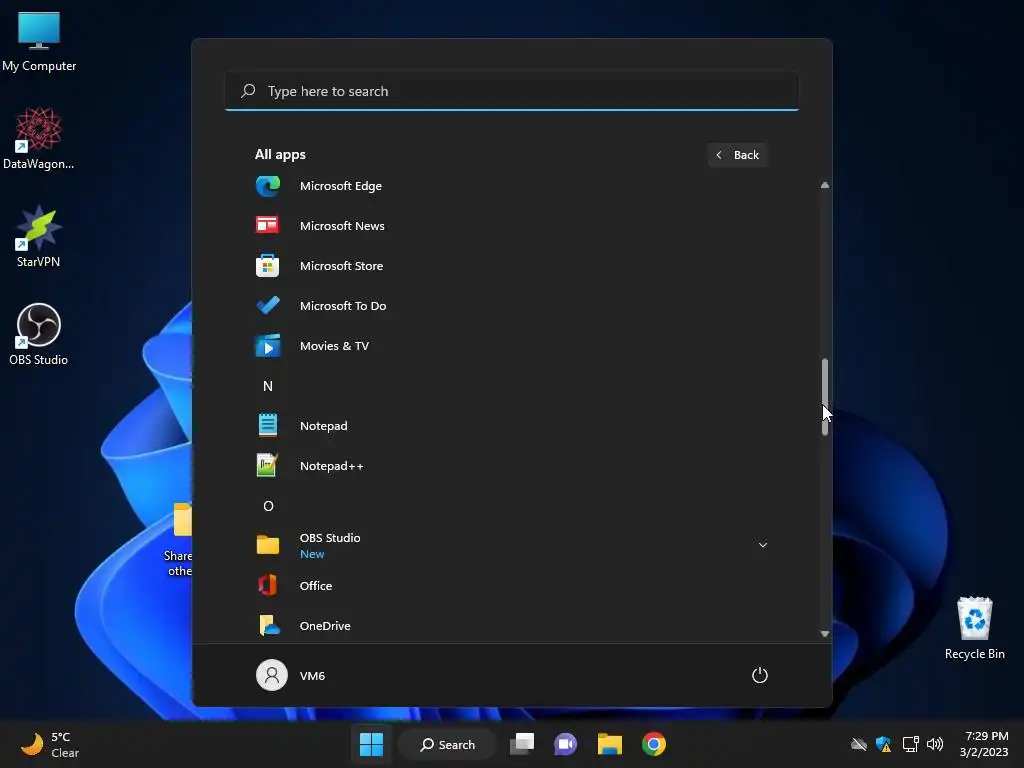Click the 'OneDrive' entry text
This screenshot has width=1024, height=768.
click(x=325, y=626)
